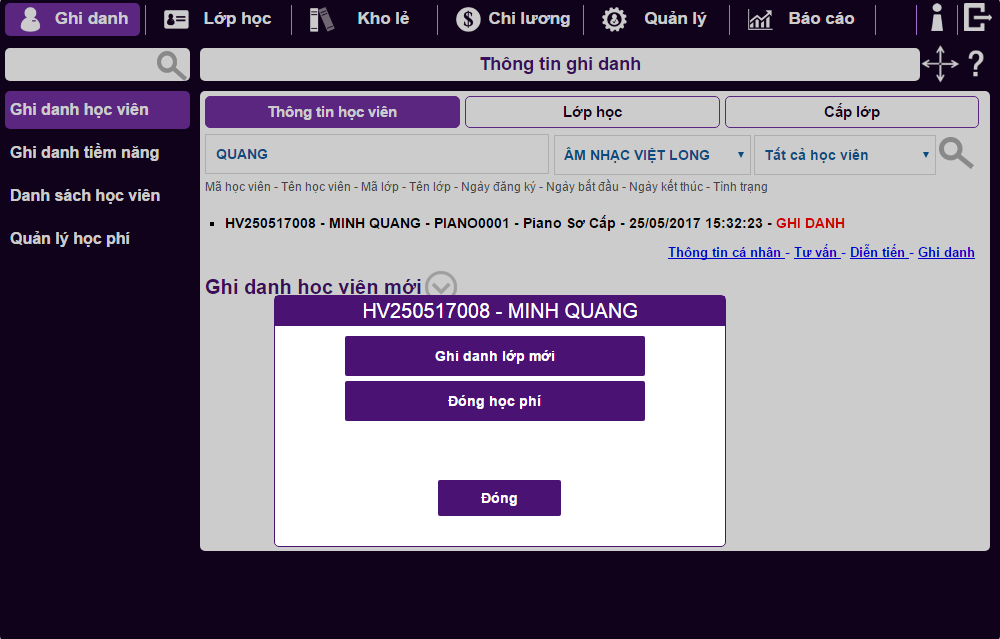Image resolution: width=1000 pixels, height=639 pixels.
Task: Run student search with large magnifier icon
Action: [956, 154]
